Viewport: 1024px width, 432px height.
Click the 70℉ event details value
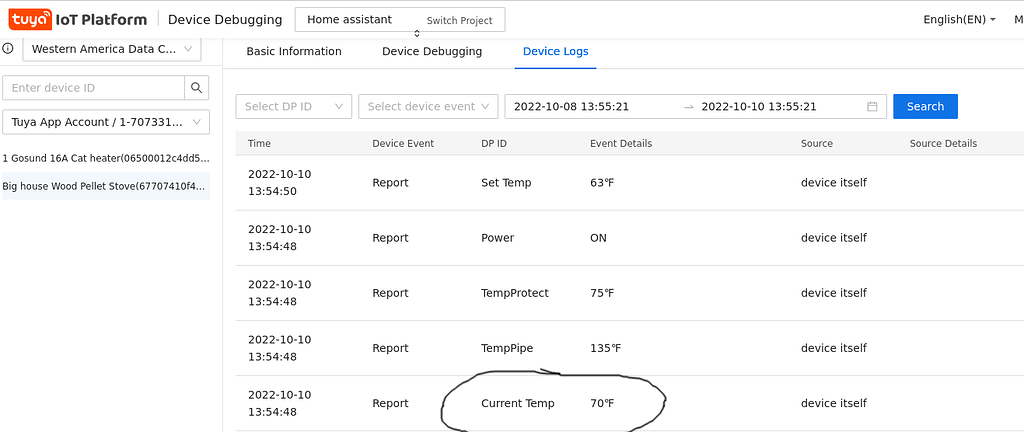tap(602, 403)
